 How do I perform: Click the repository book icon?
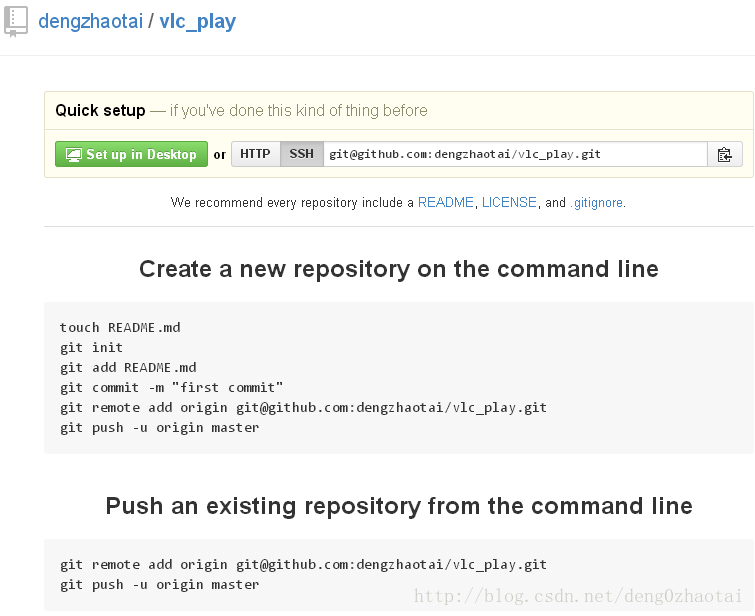[x=16, y=21]
